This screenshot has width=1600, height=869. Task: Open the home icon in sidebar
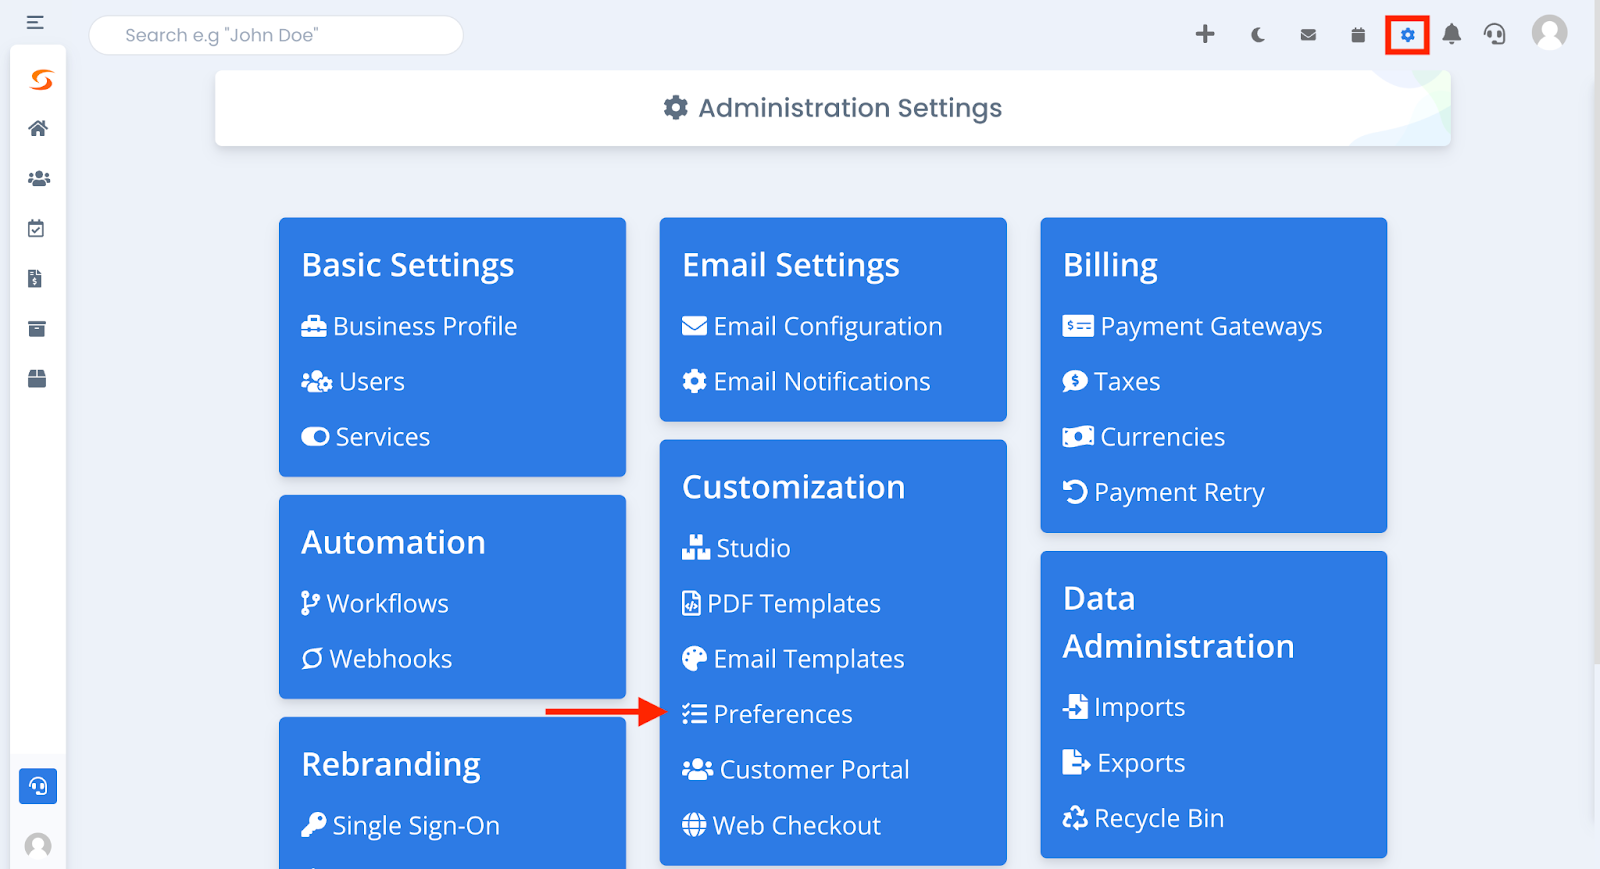tap(38, 128)
